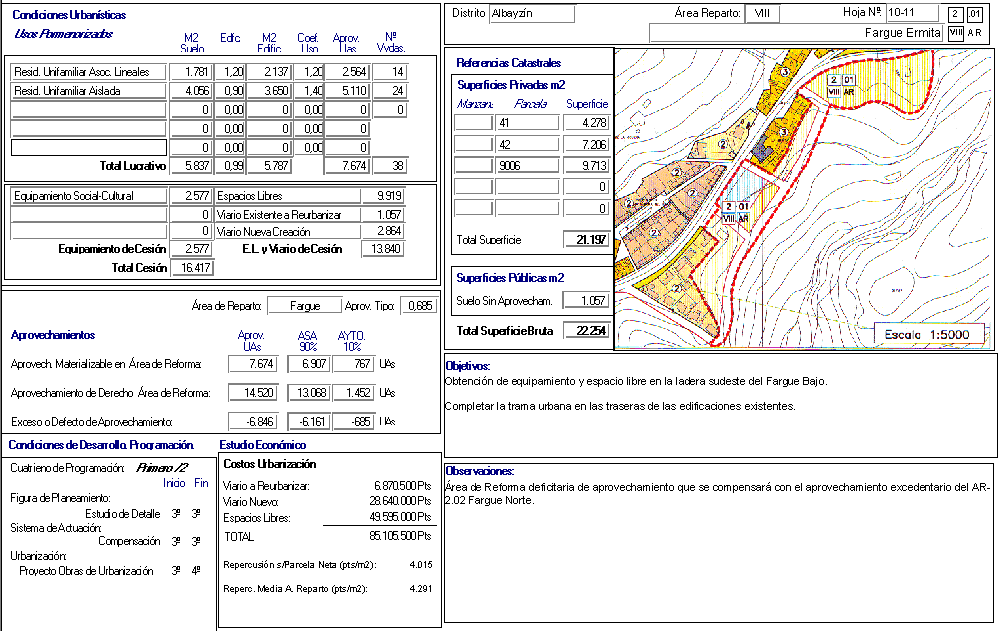Select Exceso o Defecto value -6.846
The height and width of the screenshot is (631, 1000).
tap(253, 422)
